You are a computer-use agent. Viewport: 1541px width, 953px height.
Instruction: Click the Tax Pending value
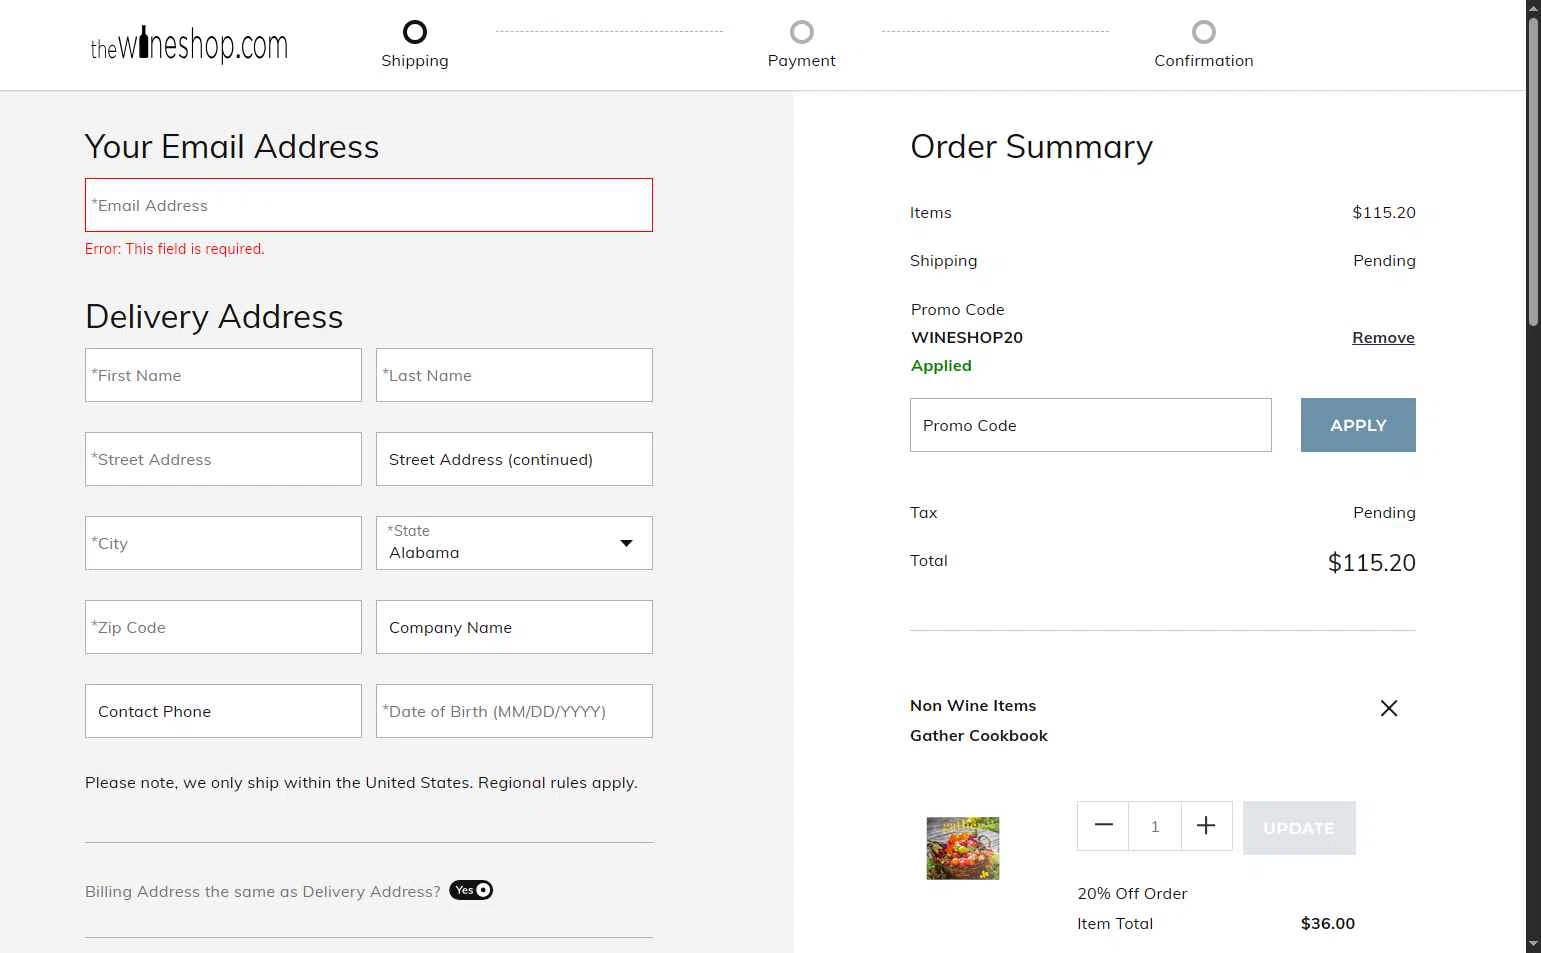point(1384,513)
